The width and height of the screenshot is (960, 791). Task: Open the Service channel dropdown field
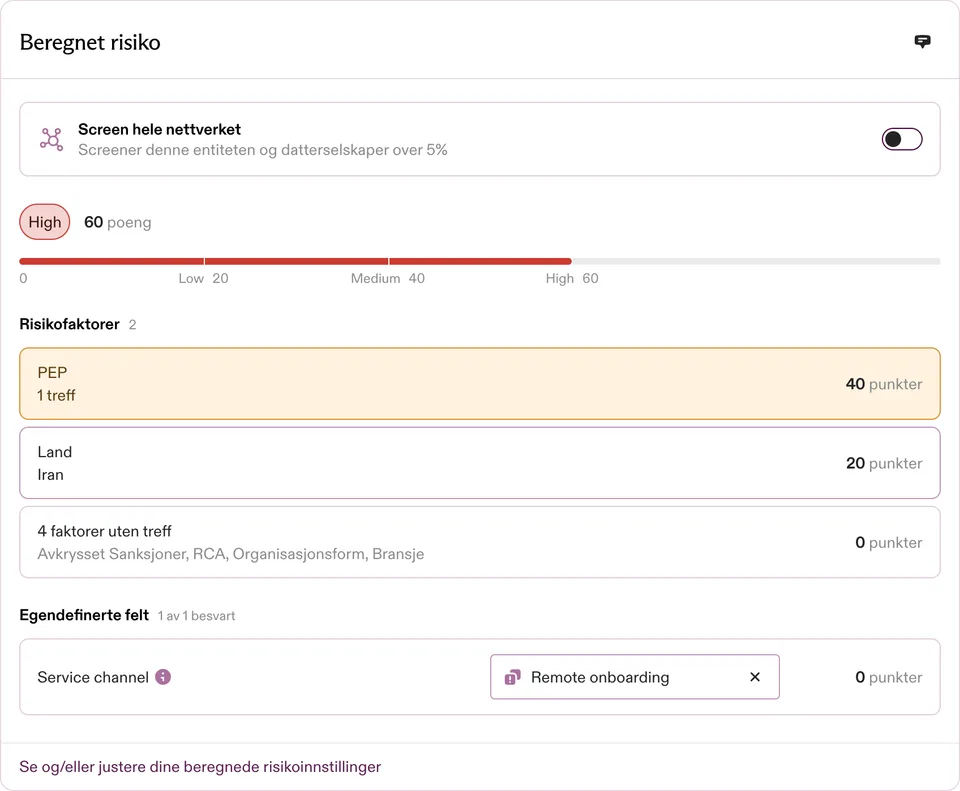[634, 677]
